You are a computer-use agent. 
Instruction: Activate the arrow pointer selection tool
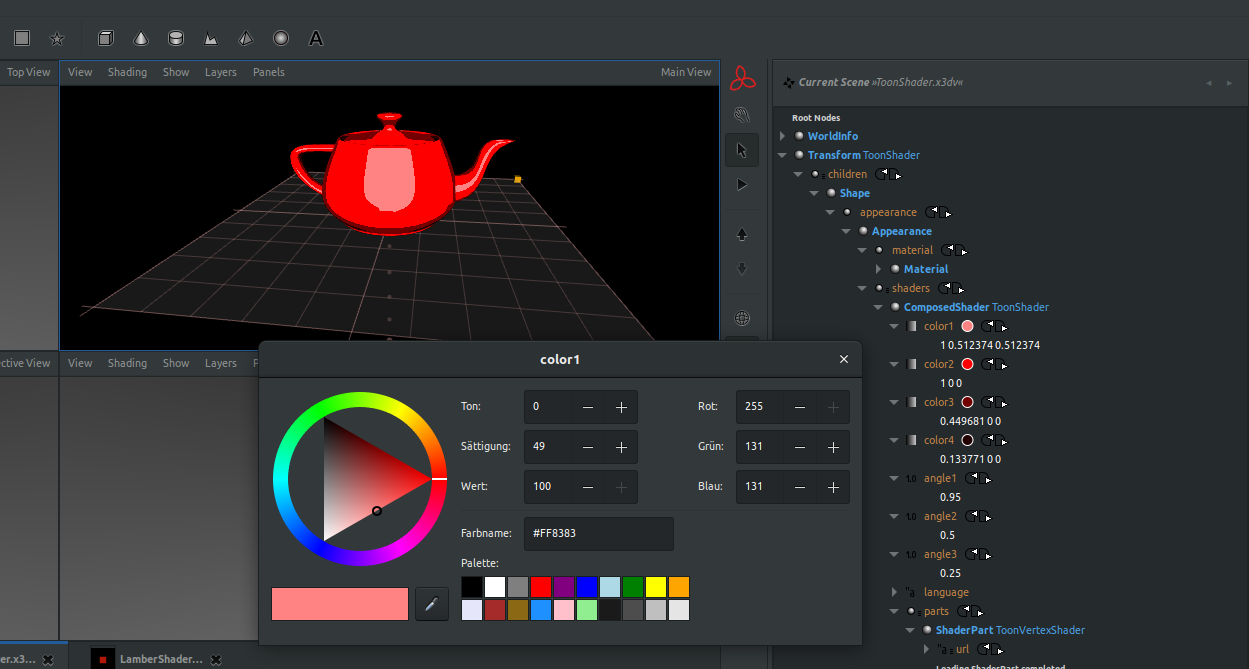point(741,150)
